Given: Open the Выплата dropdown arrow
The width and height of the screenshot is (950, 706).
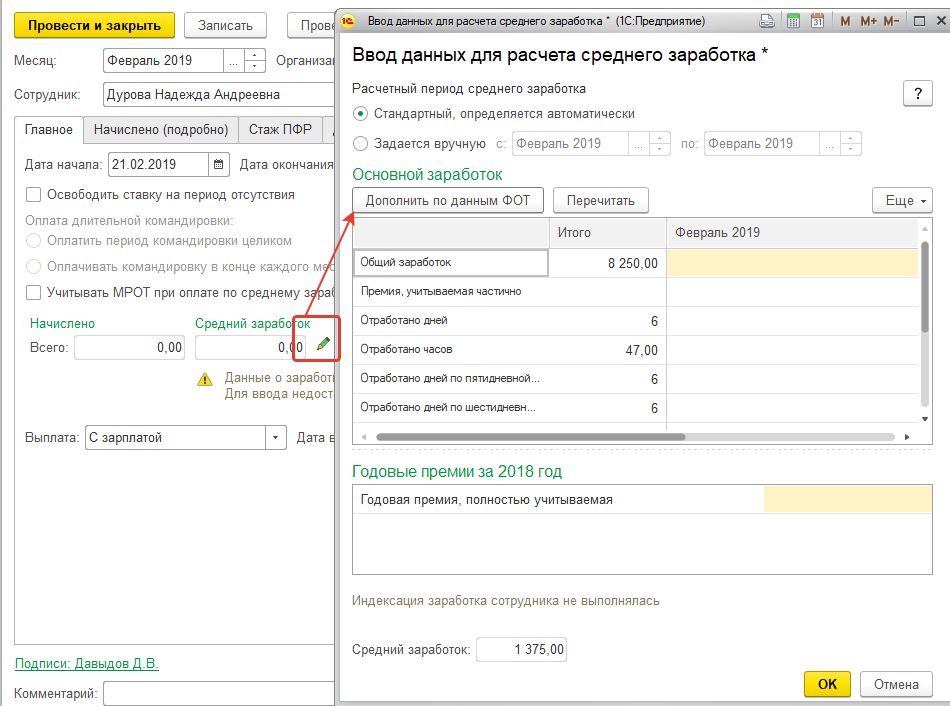Looking at the screenshot, I should (x=276, y=438).
